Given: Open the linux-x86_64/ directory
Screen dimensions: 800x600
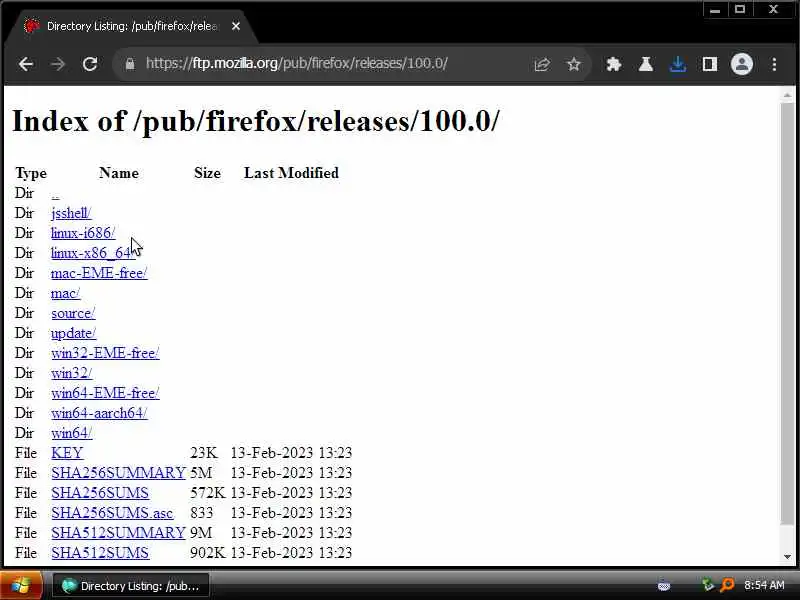Looking at the screenshot, I should (x=93, y=253).
